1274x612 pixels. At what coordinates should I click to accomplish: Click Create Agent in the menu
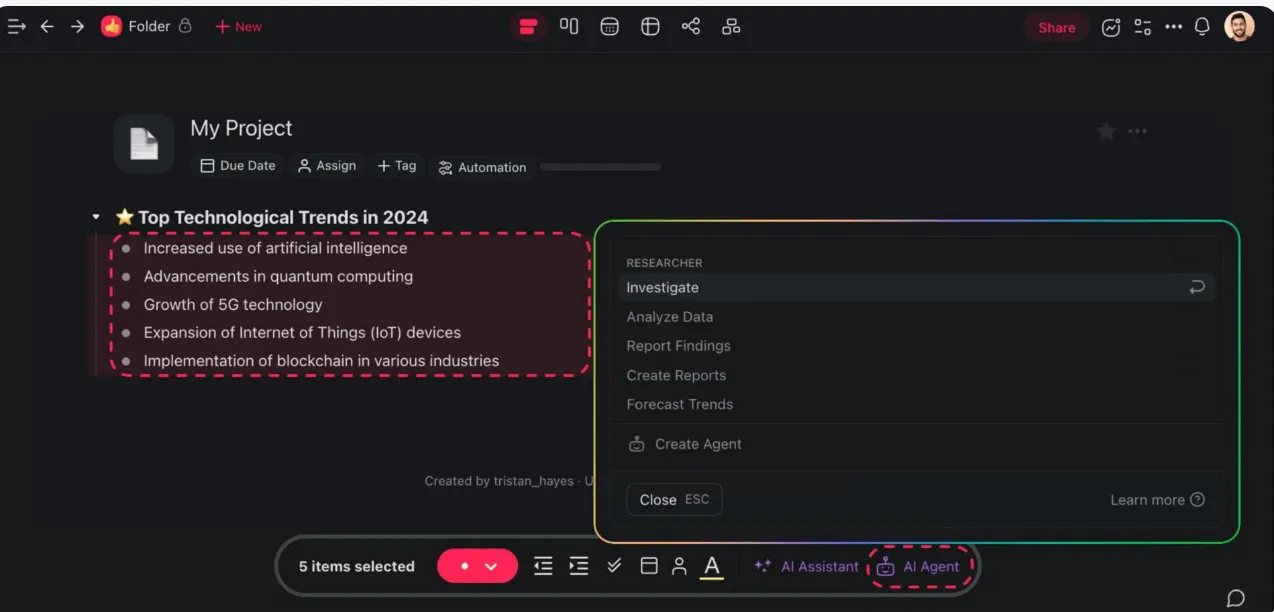685,444
